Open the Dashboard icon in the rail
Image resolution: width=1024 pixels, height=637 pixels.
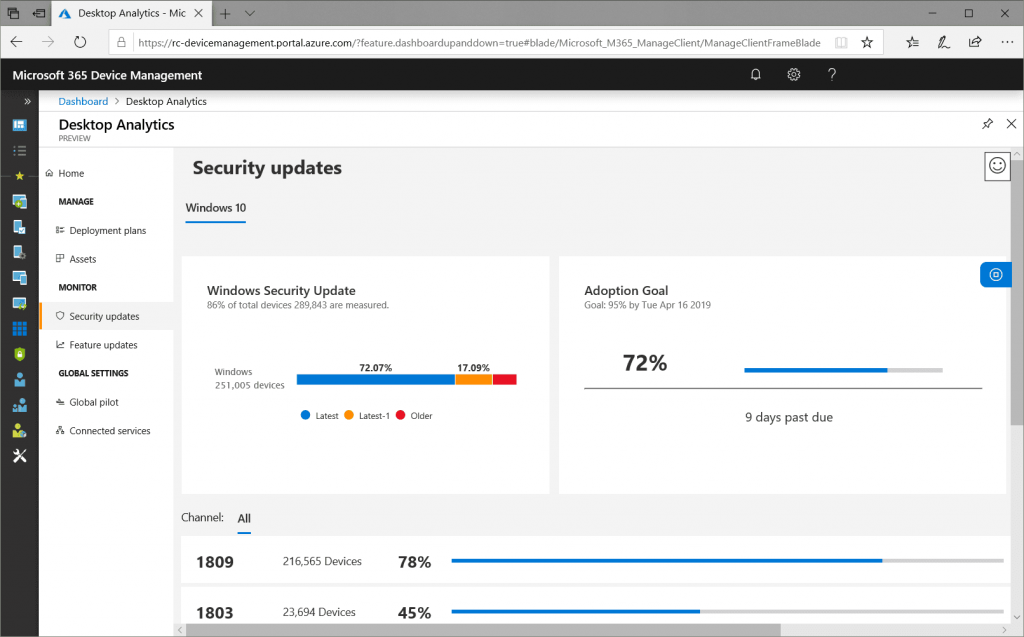(x=20, y=125)
